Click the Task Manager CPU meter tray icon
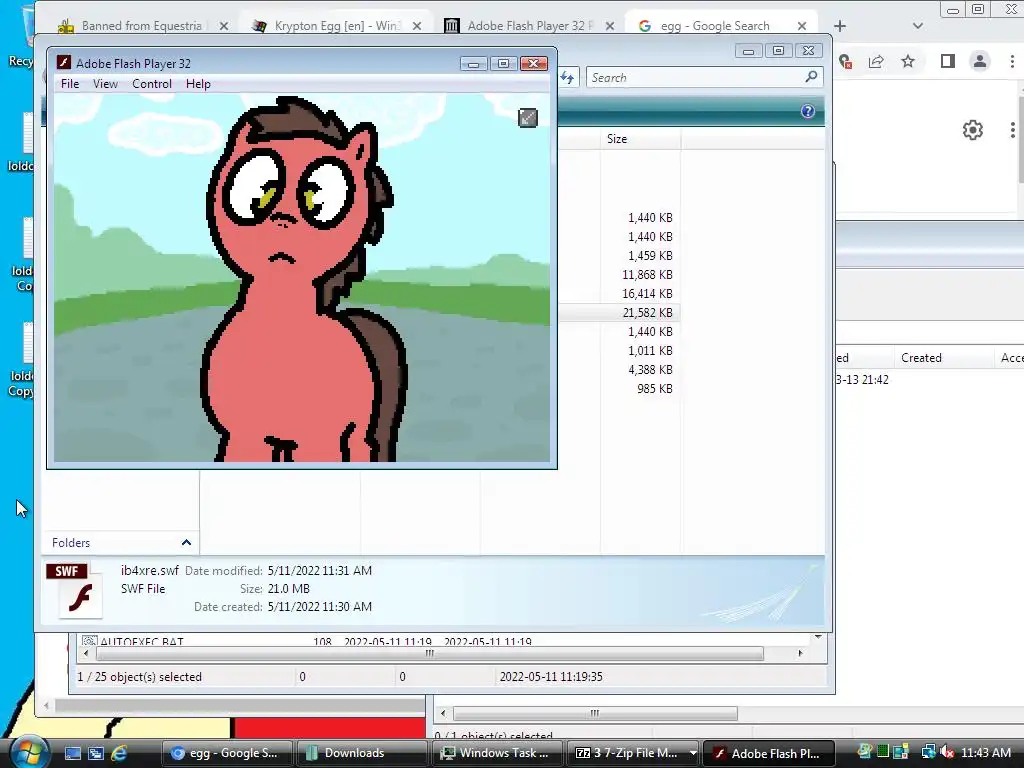The height and width of the screenshot is (768, 1024). 883,752
